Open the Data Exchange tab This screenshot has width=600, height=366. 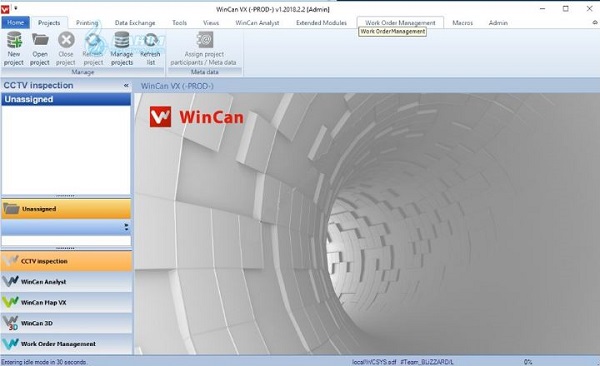(x=135, y=23)
